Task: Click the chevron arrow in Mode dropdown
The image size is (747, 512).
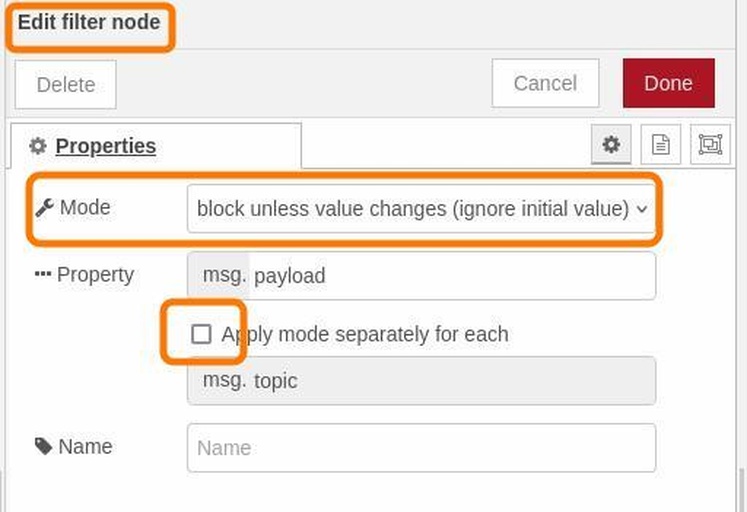Action: coord(642,209)
